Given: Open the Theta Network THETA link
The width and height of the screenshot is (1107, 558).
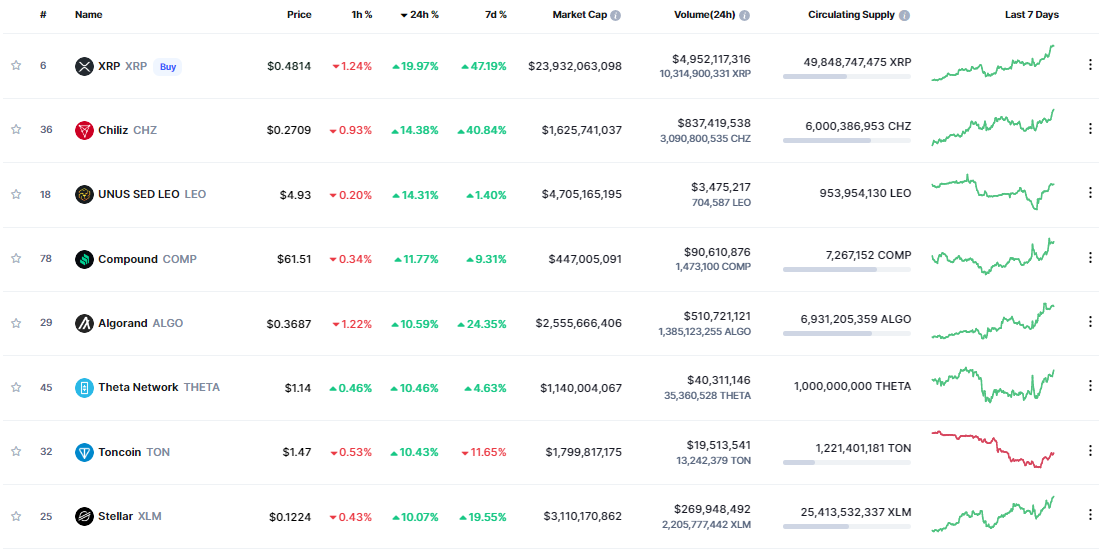Looking at the screenshot, I should pos(159,387).
